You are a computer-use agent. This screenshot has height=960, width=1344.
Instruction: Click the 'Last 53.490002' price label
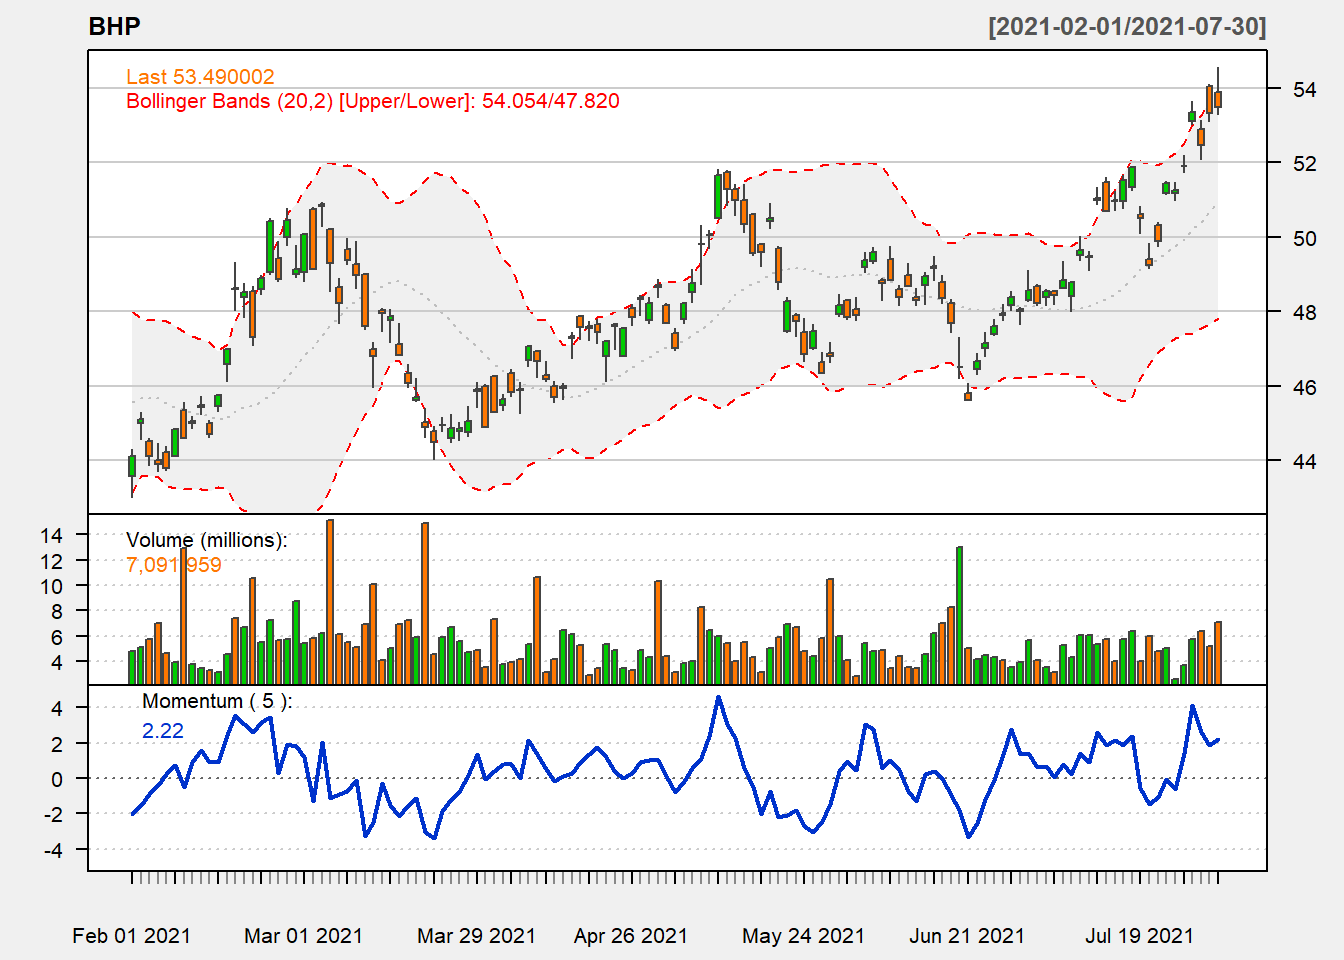[x=200, y=77]
